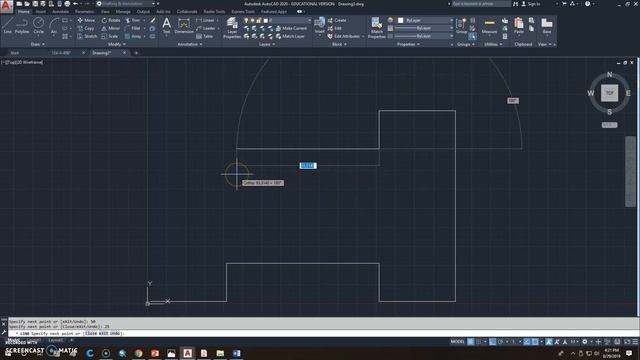The height and width of the screenshot is (360, 640).
Task: Toggle object snap in status bar
Action: [535, 342]
